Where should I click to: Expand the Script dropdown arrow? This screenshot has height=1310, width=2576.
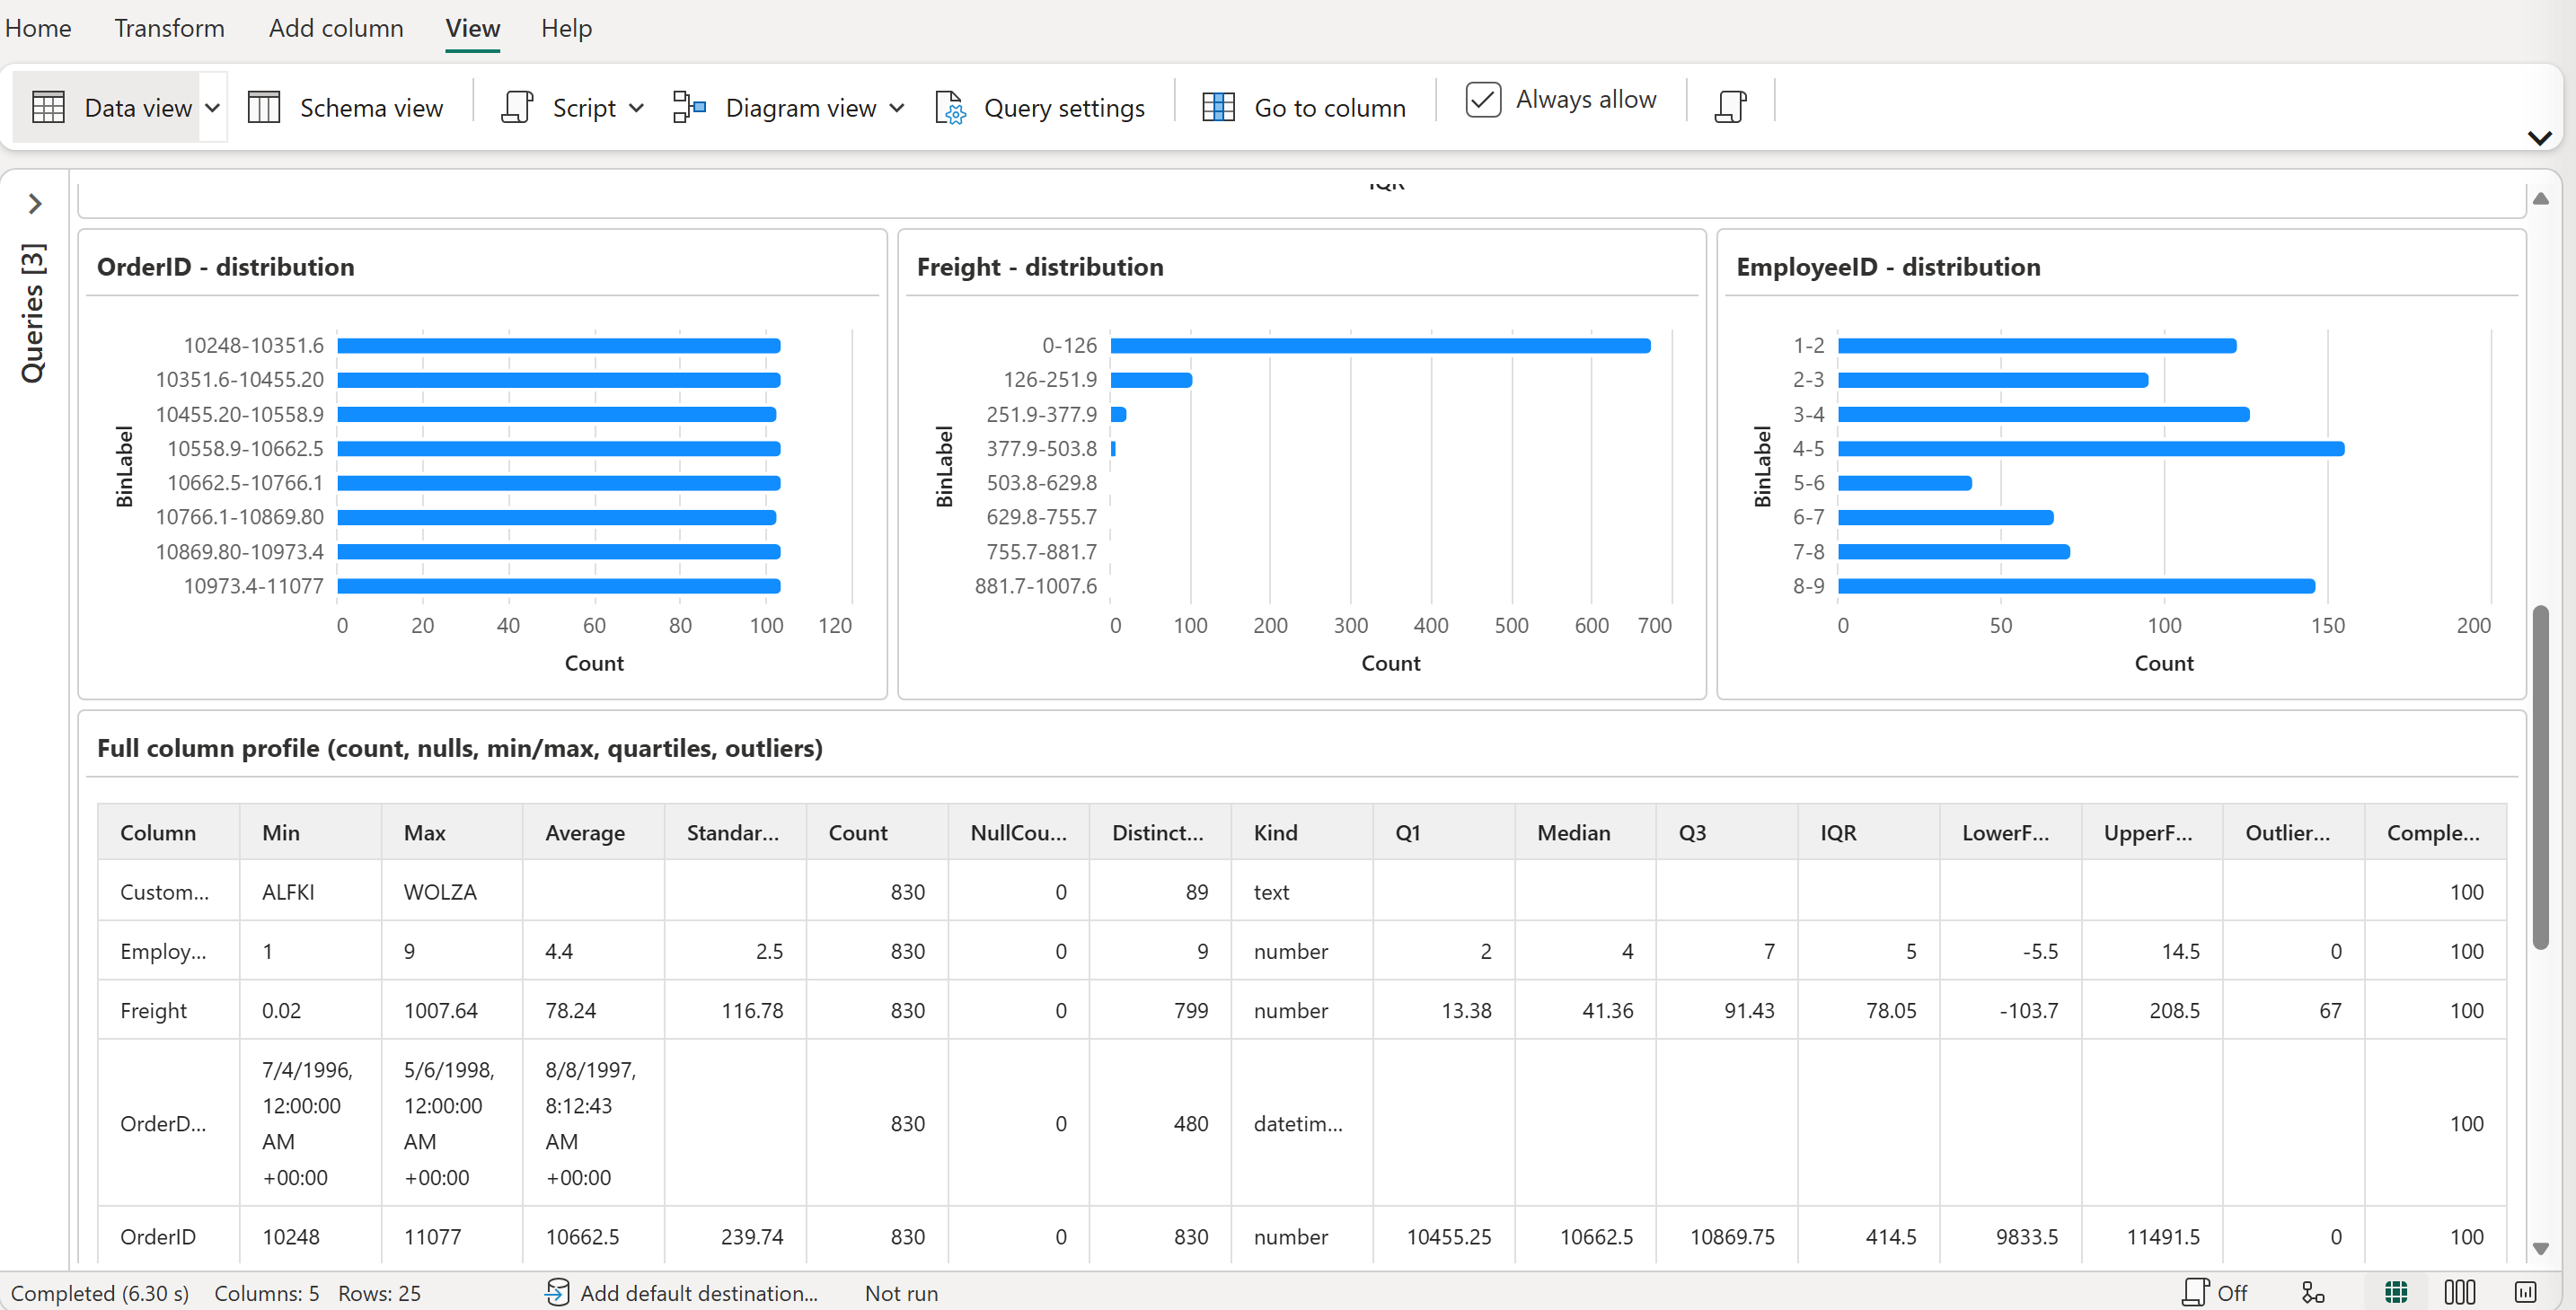[x=636, y=108]
